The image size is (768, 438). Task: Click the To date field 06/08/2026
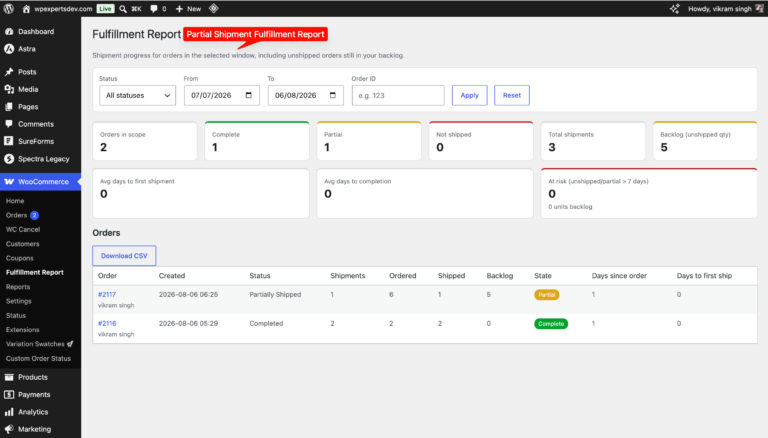[306, 95]
